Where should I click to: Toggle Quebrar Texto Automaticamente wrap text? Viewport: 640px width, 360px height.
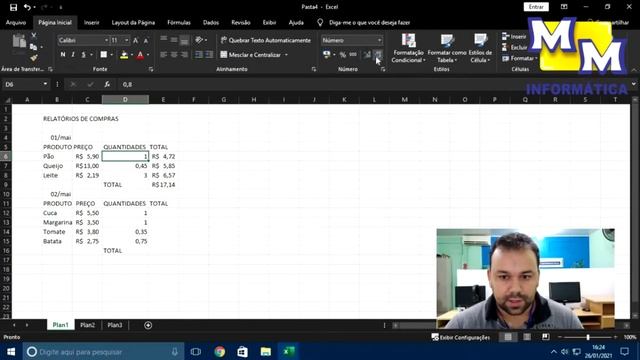point(266,40)
